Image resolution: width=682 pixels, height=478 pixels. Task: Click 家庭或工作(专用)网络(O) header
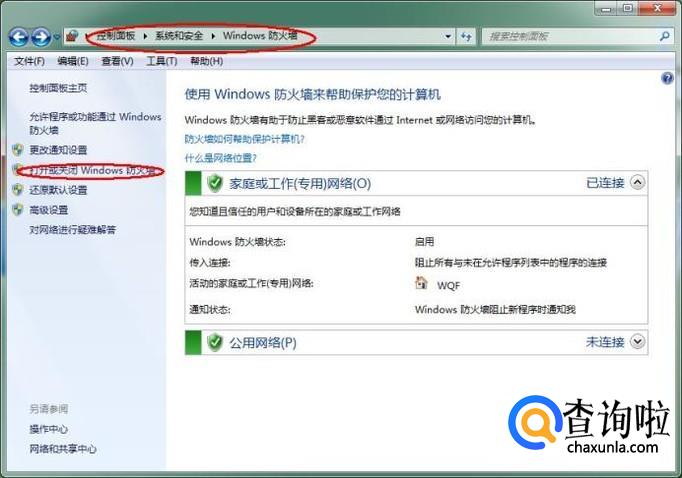300,184
